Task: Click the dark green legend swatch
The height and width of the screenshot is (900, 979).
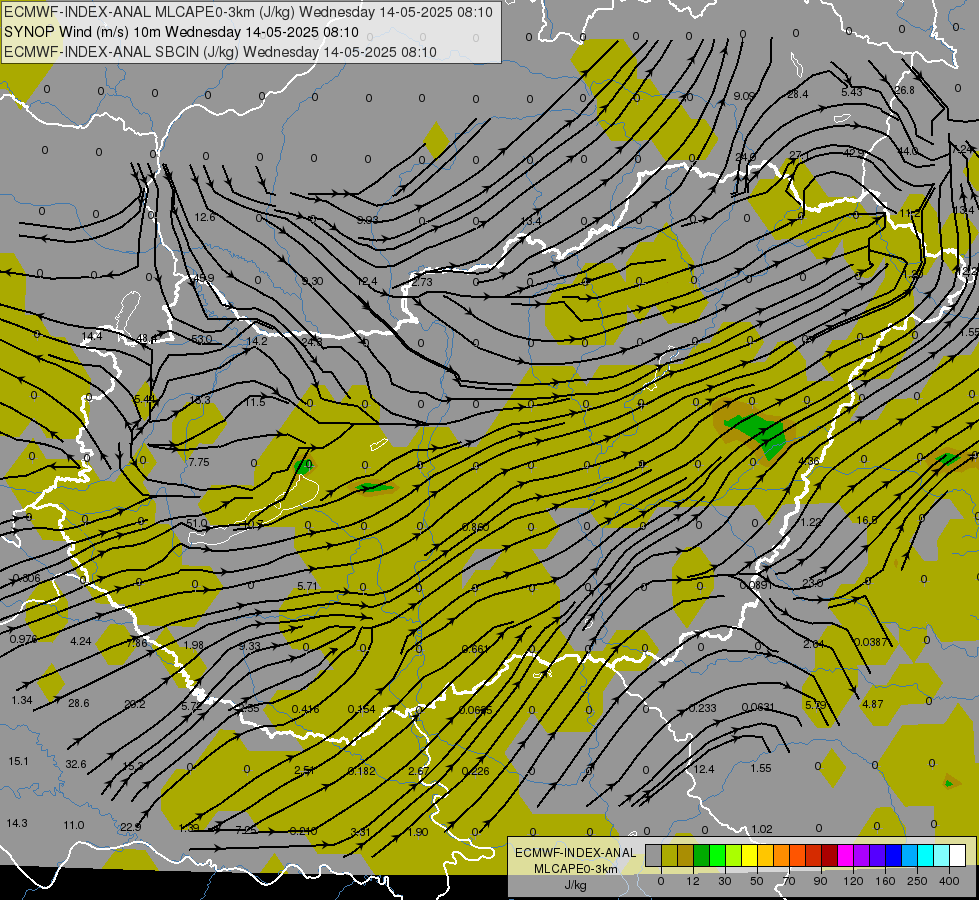Action: coord(702,856)
